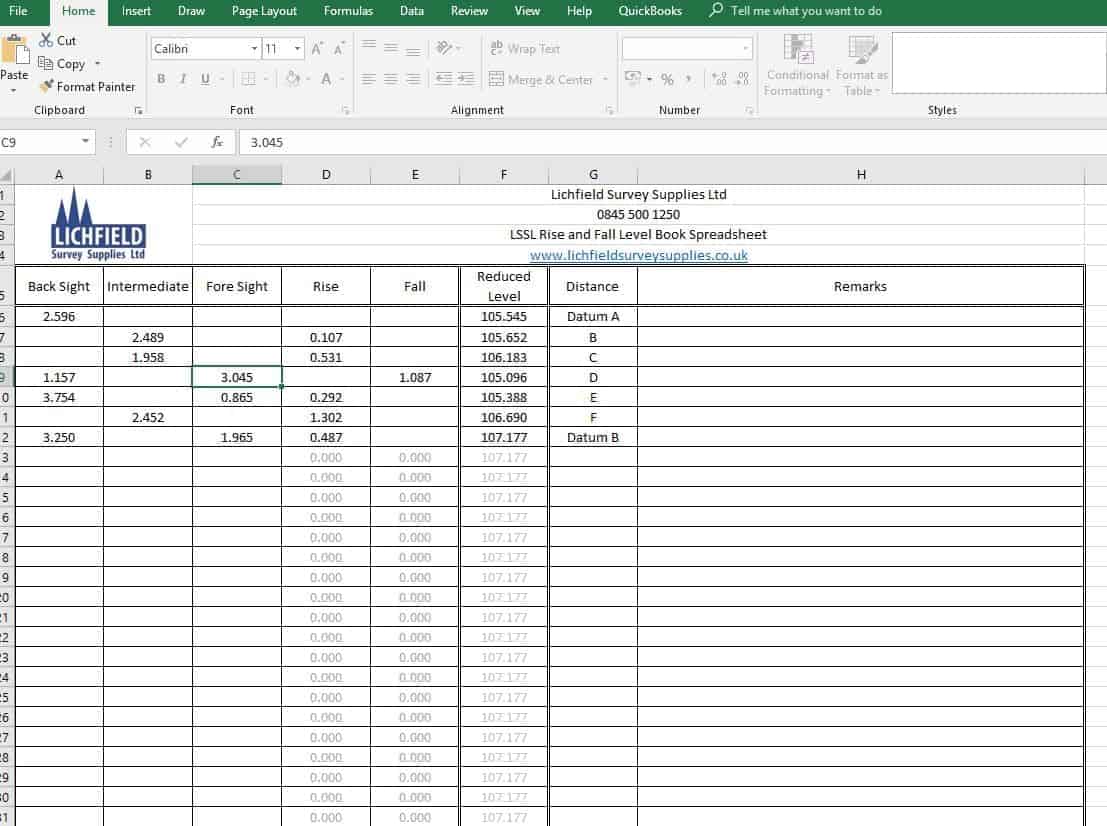Click into the formula bar showing 3.045
1107x826 pixels.
pyautogui.click(x=671, y=142)
